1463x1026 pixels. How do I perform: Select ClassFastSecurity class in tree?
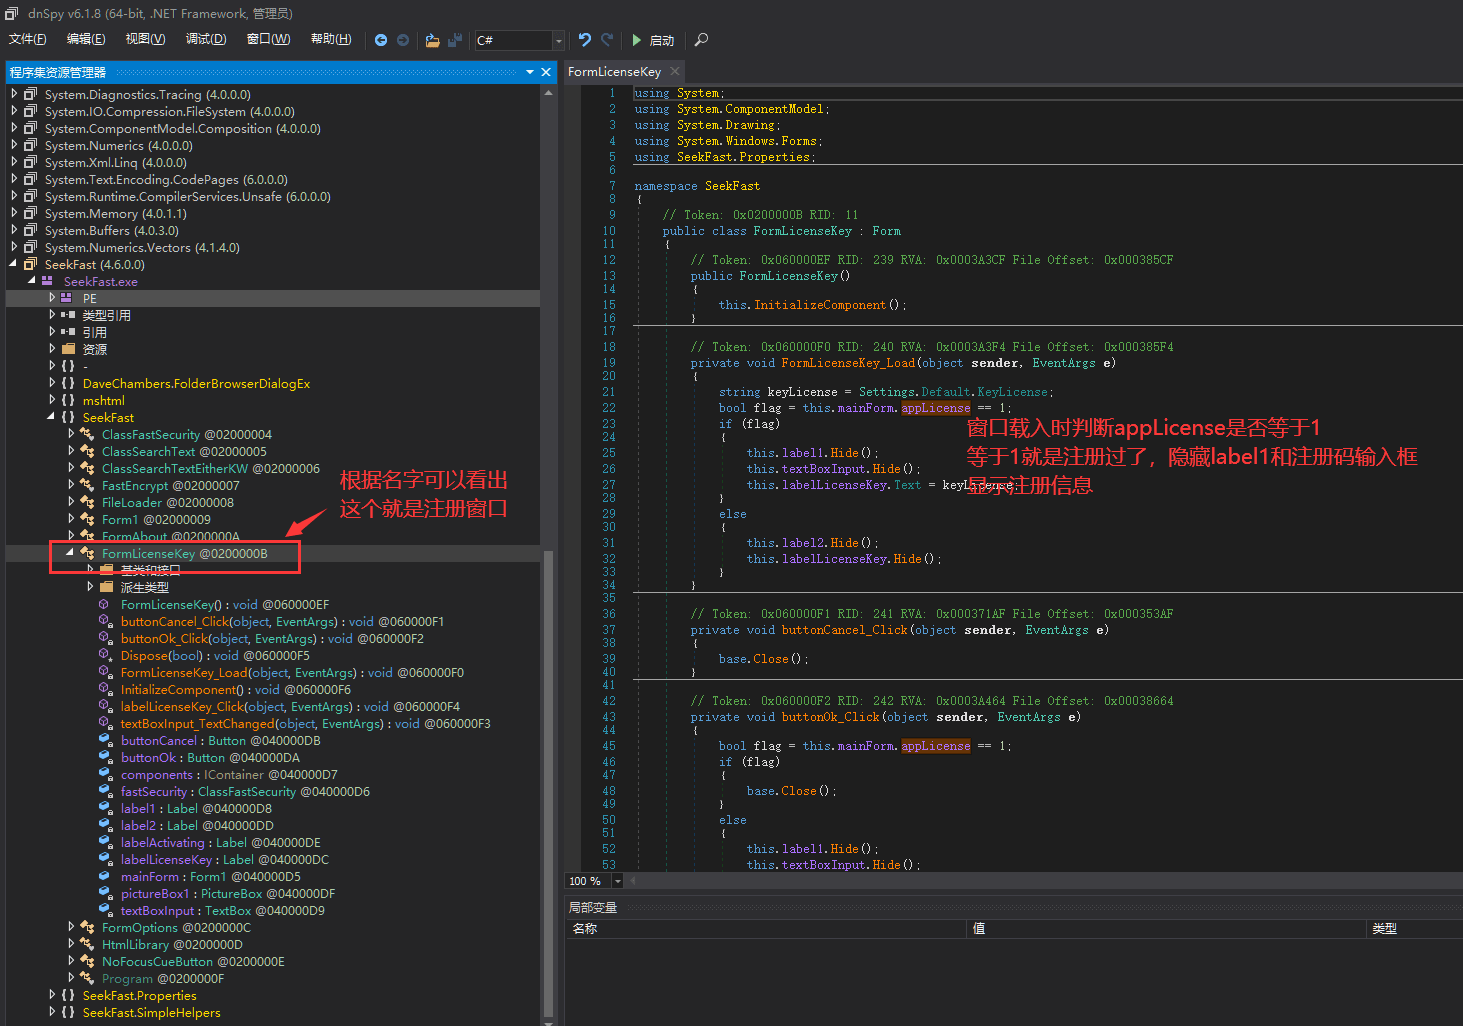186,434
